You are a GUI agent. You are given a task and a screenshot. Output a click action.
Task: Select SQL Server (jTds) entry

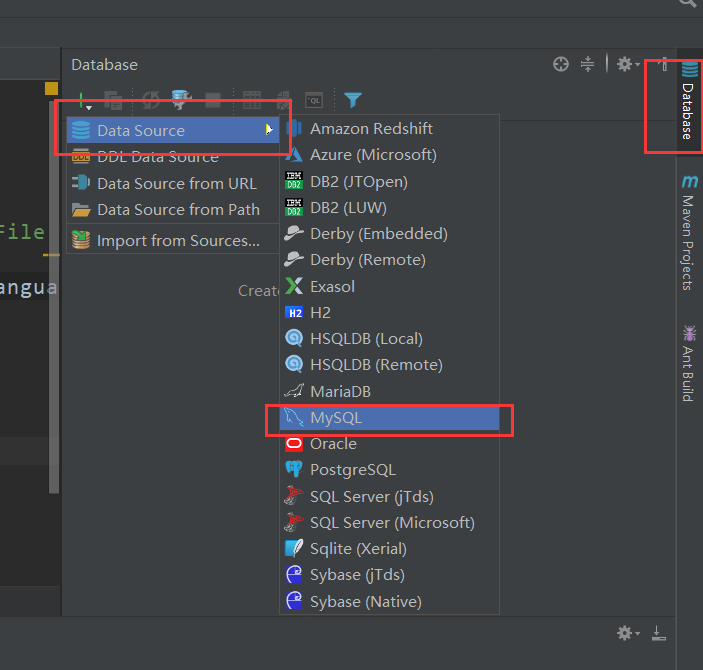[x=389, y=496]
